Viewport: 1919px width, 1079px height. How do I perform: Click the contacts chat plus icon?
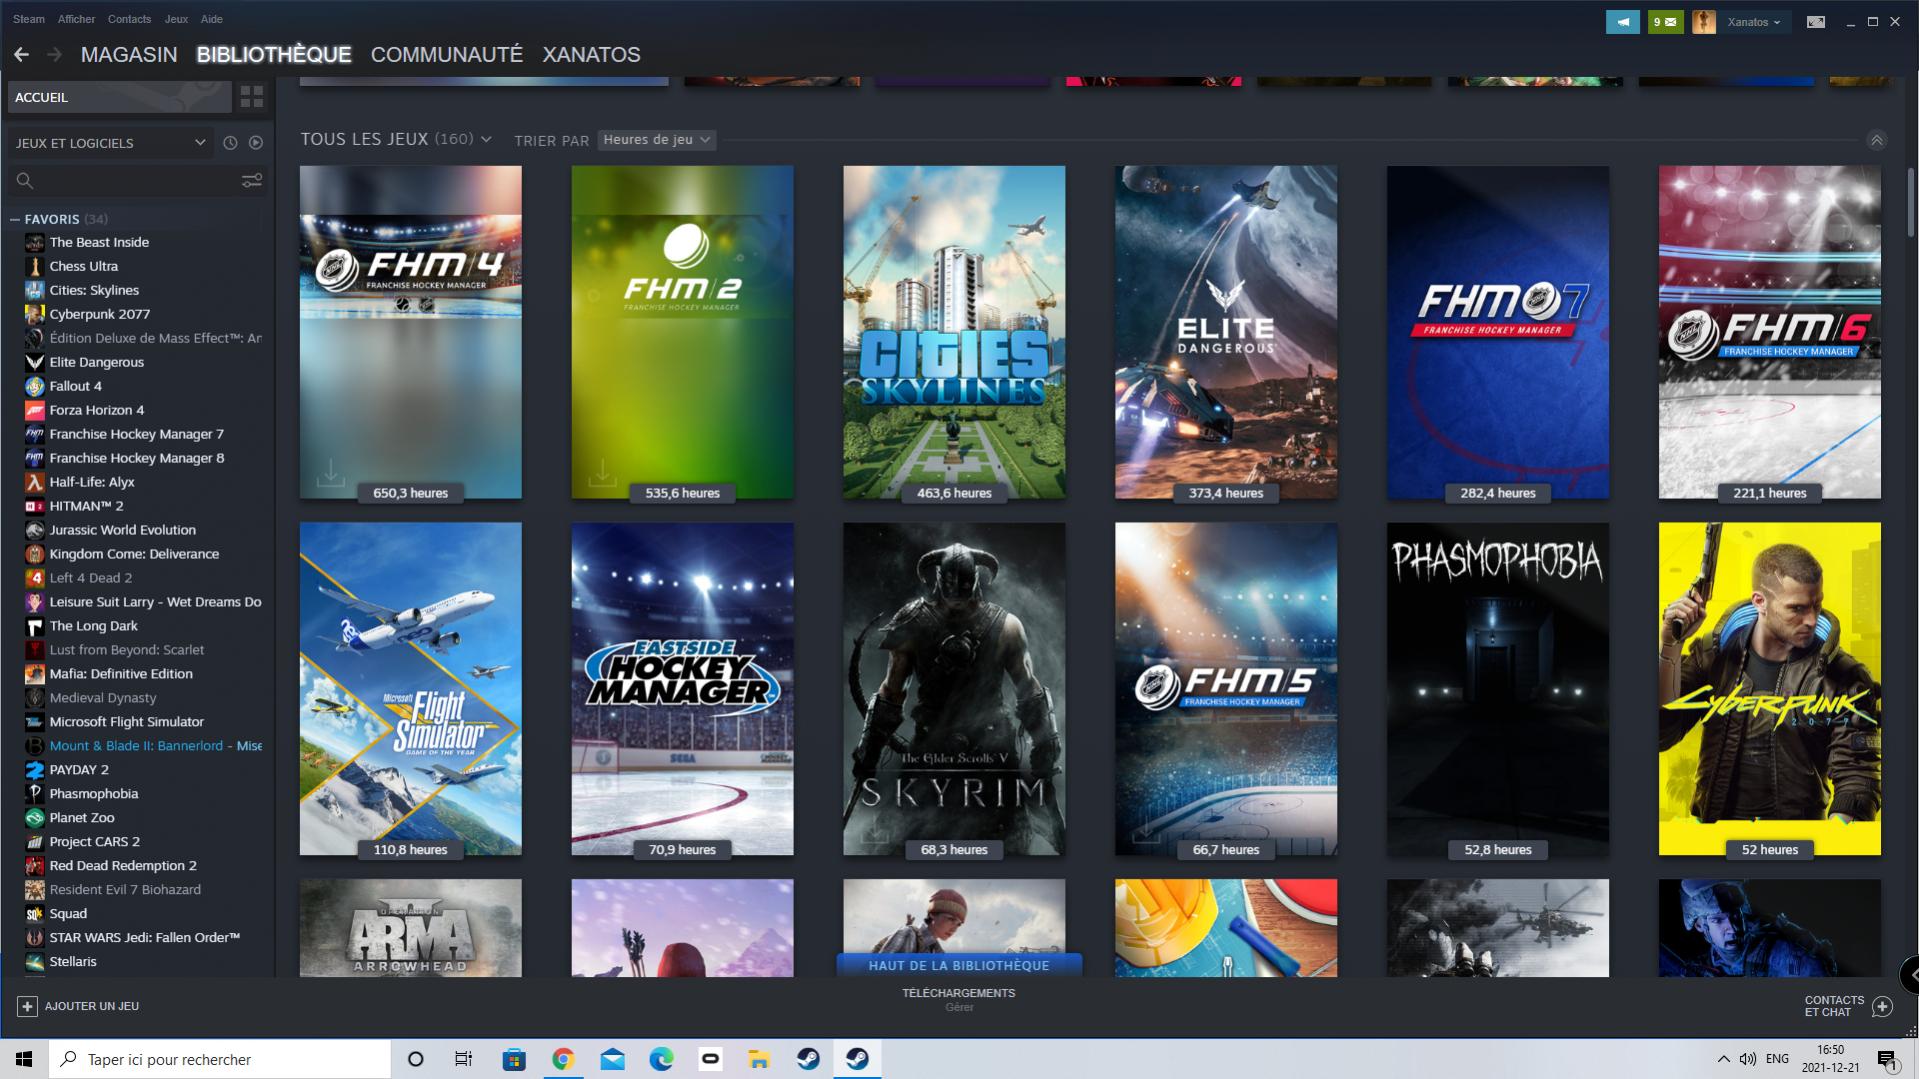1882,1006
